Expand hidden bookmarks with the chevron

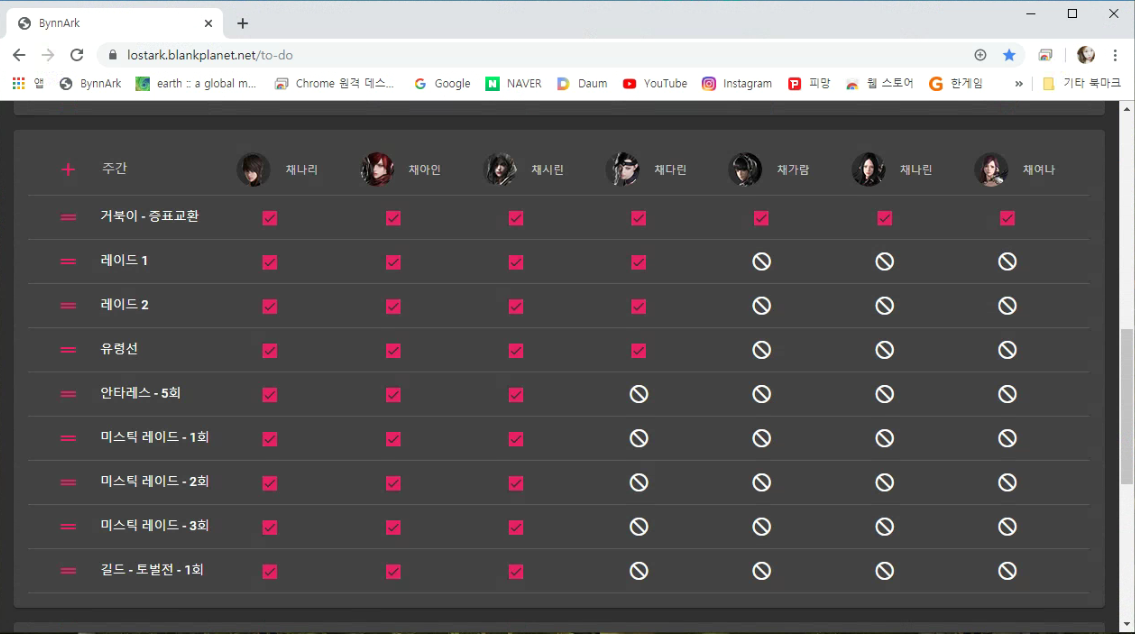click(1018, 83)
